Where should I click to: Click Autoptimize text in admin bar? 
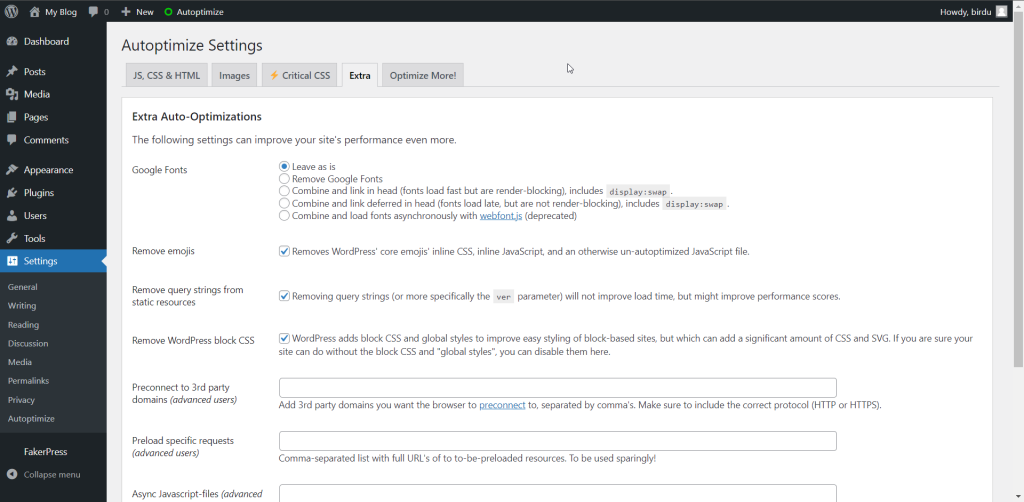[200, 12]
